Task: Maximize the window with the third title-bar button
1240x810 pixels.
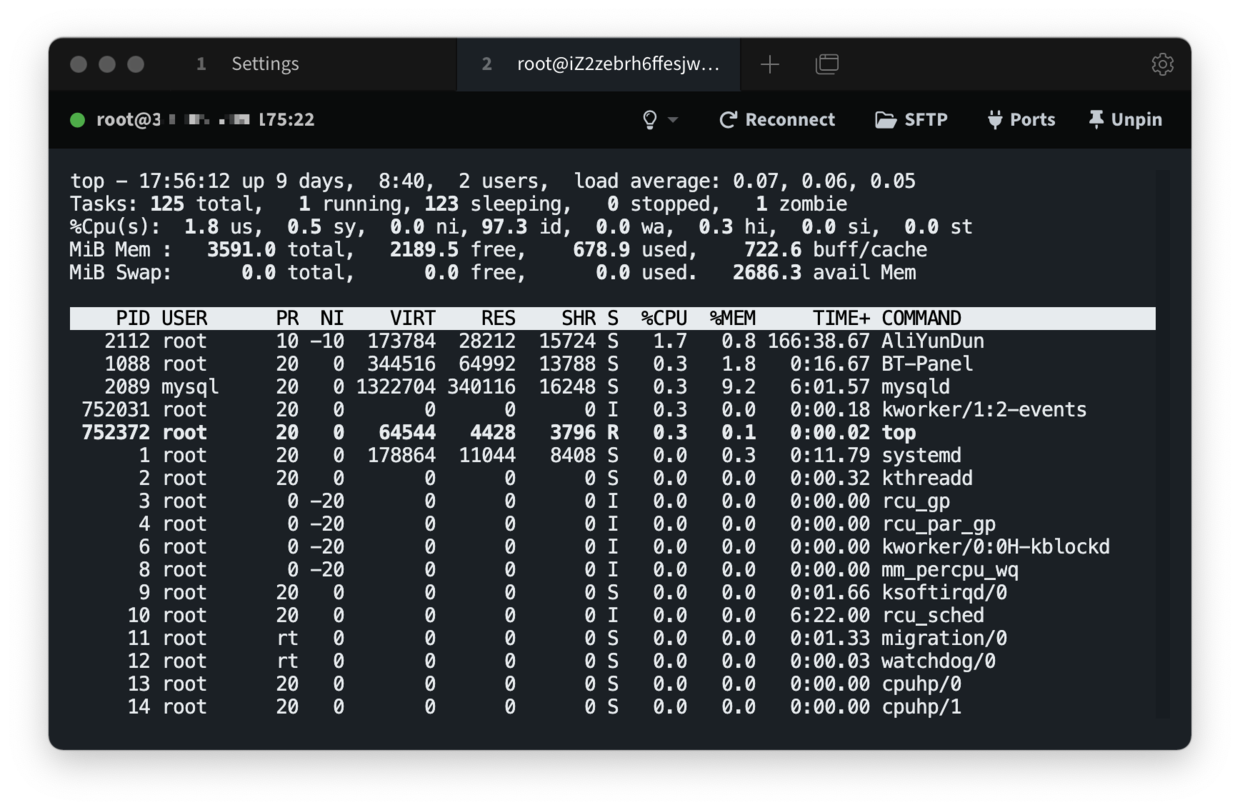Action: (x=136, y=65)
